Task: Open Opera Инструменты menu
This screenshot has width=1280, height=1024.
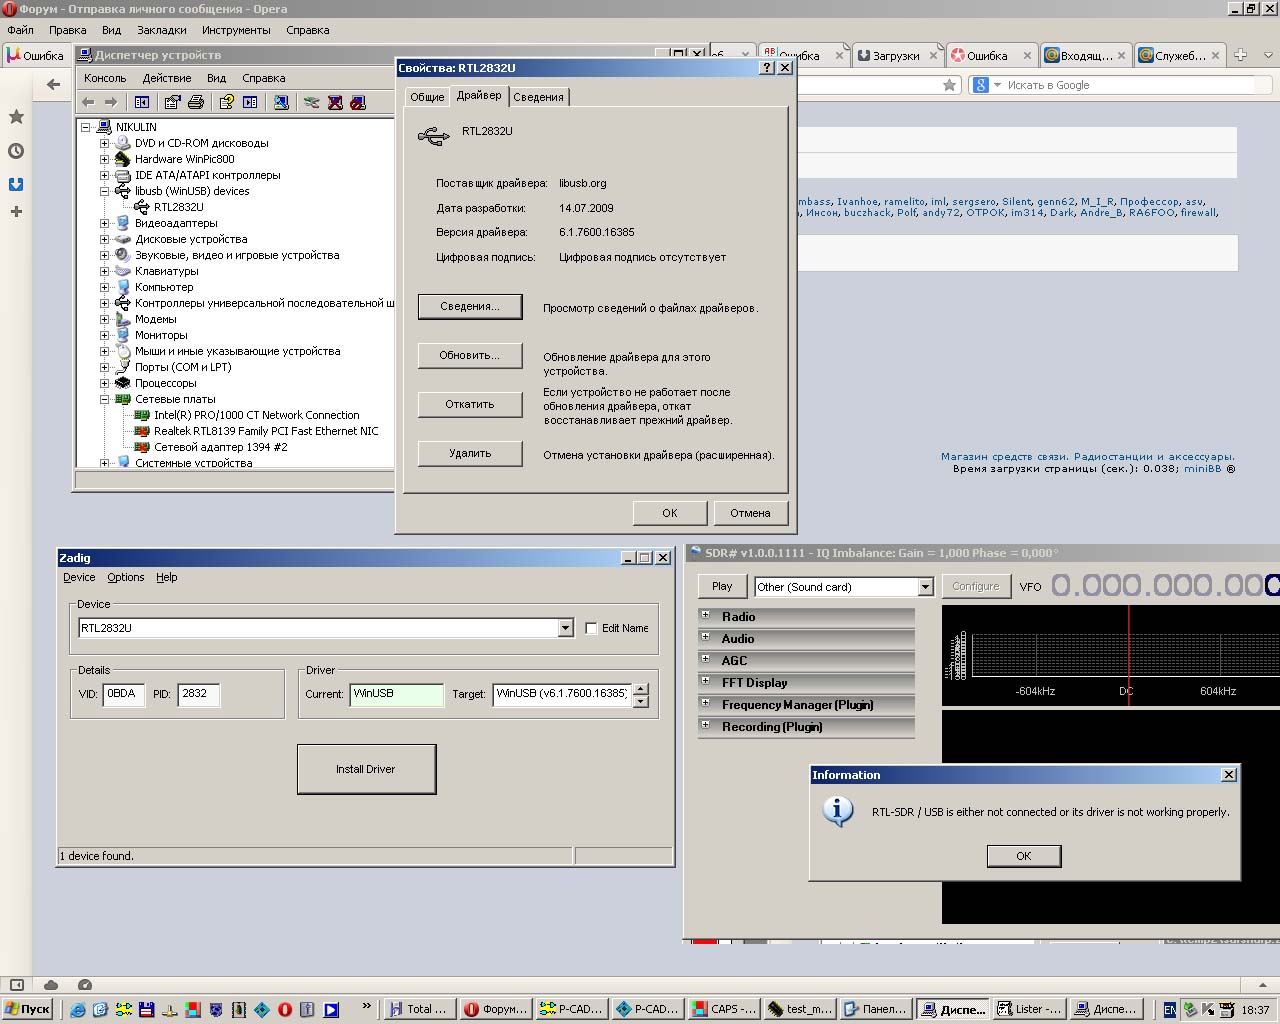Action: tap(236, 30)
